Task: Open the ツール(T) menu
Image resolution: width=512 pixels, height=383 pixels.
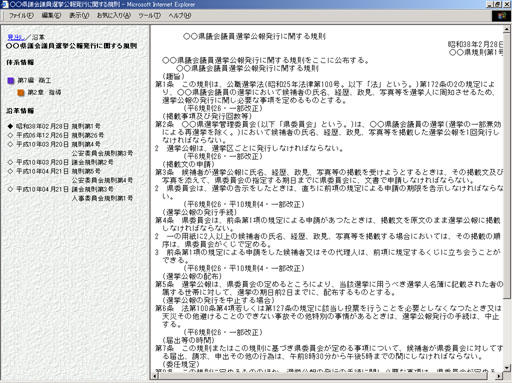Action: (149, 15)
